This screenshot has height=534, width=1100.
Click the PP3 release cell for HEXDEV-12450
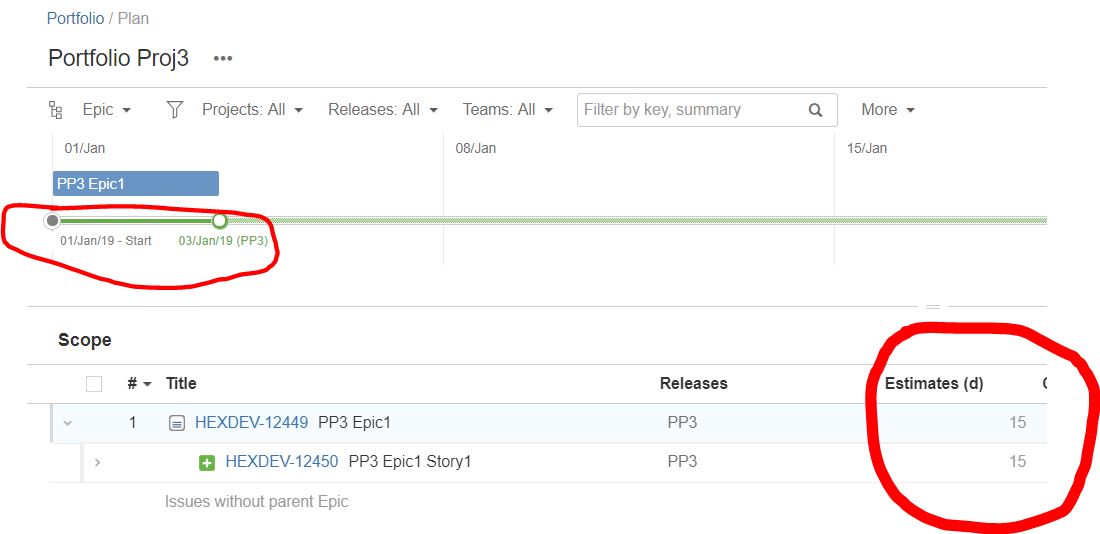coord(682,462)
